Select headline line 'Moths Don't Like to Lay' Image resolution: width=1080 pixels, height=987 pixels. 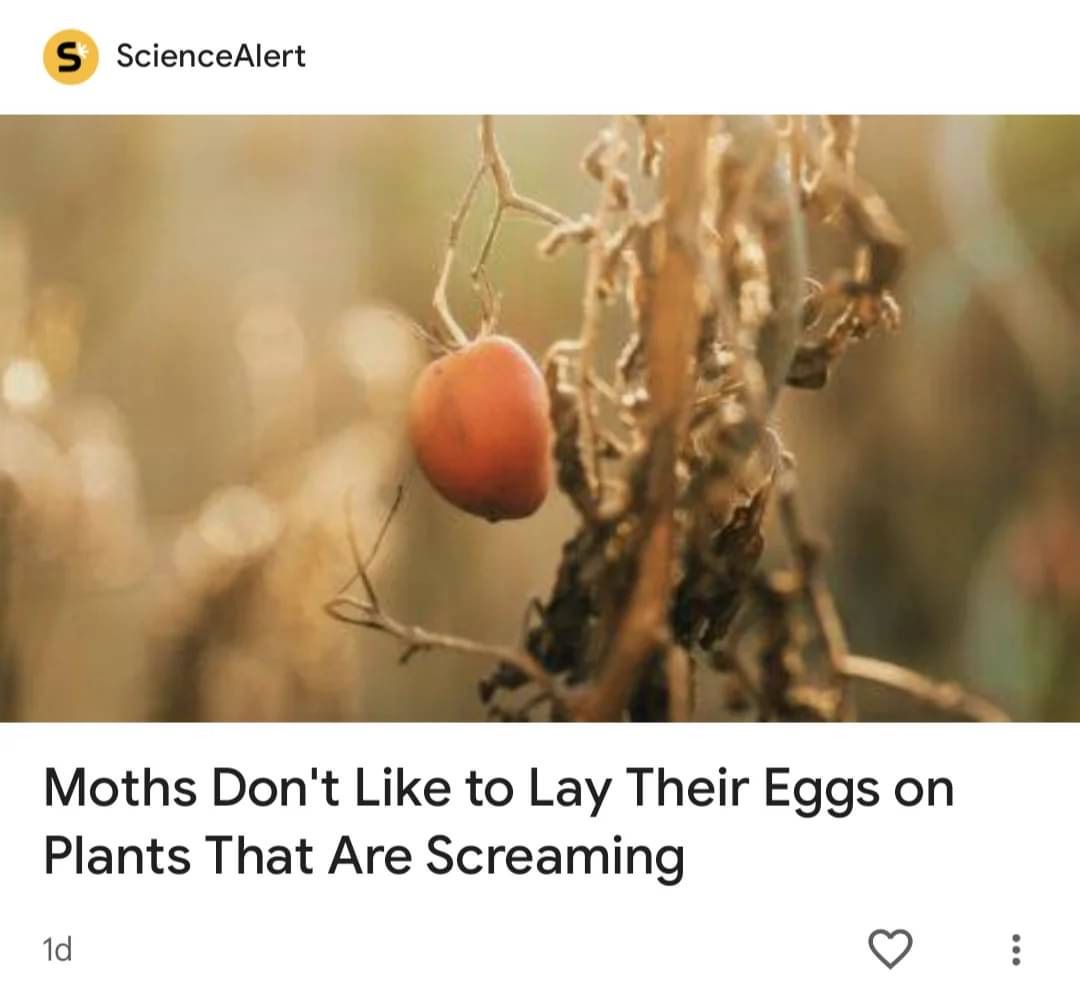click(x=327, y=789)
